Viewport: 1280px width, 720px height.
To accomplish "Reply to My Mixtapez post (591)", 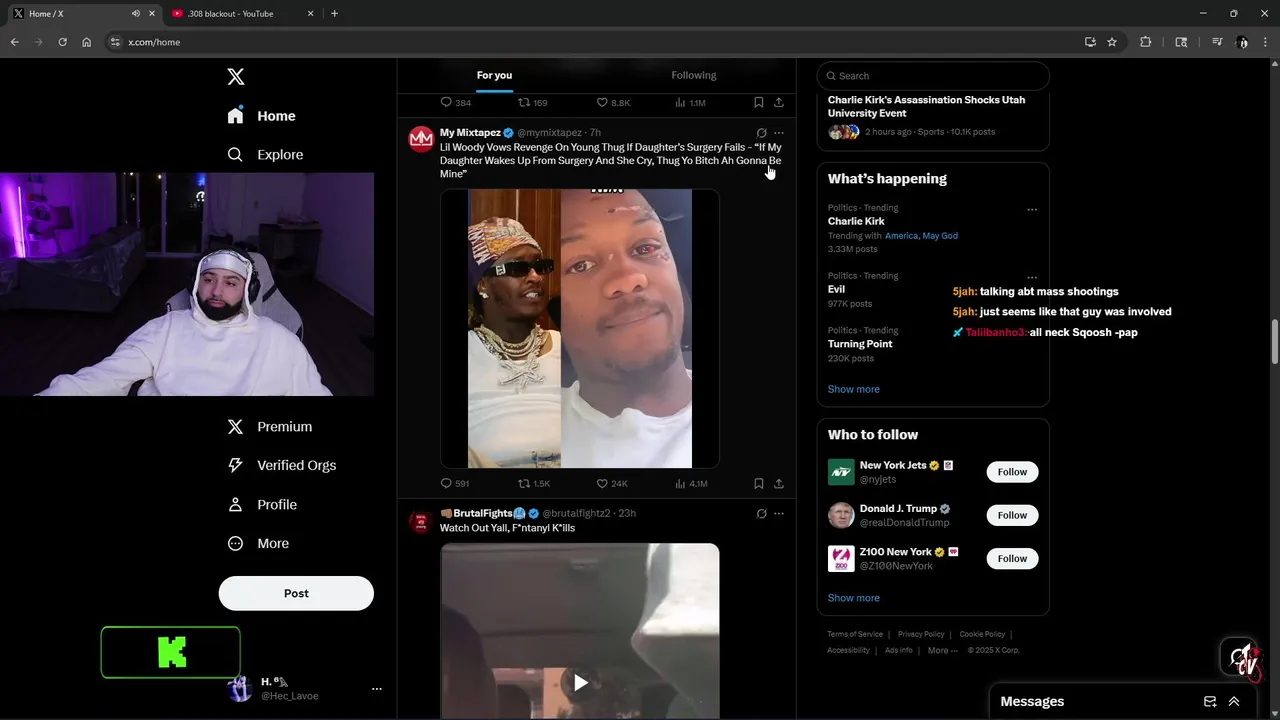I will (455, 484).
